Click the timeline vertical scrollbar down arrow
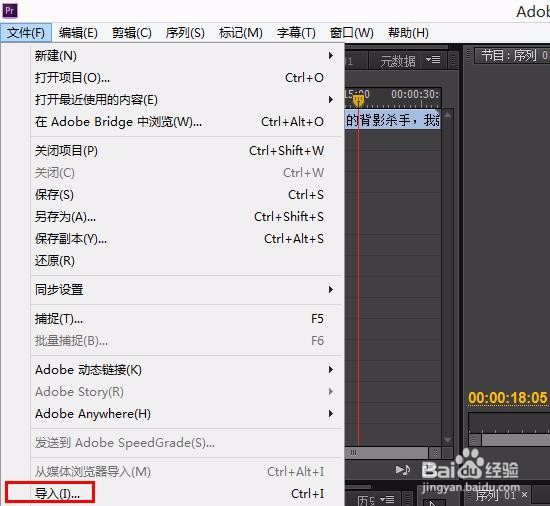Screen dimensions: 550x506 pyautogui.click(x=448, y=440)
